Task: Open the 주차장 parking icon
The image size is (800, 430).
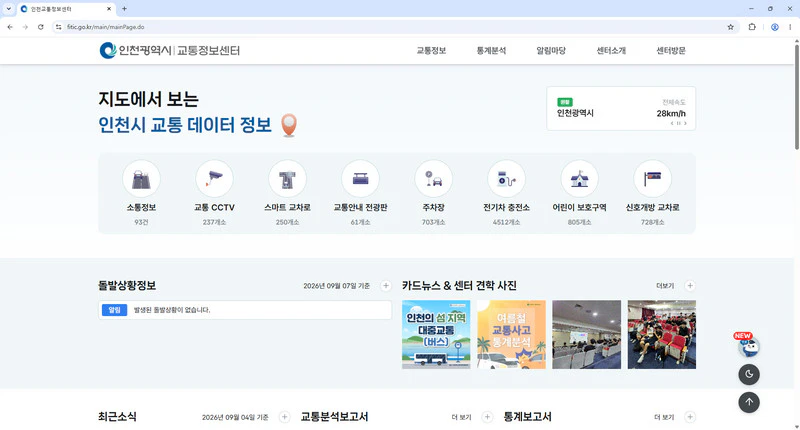Action: [433, 179]
